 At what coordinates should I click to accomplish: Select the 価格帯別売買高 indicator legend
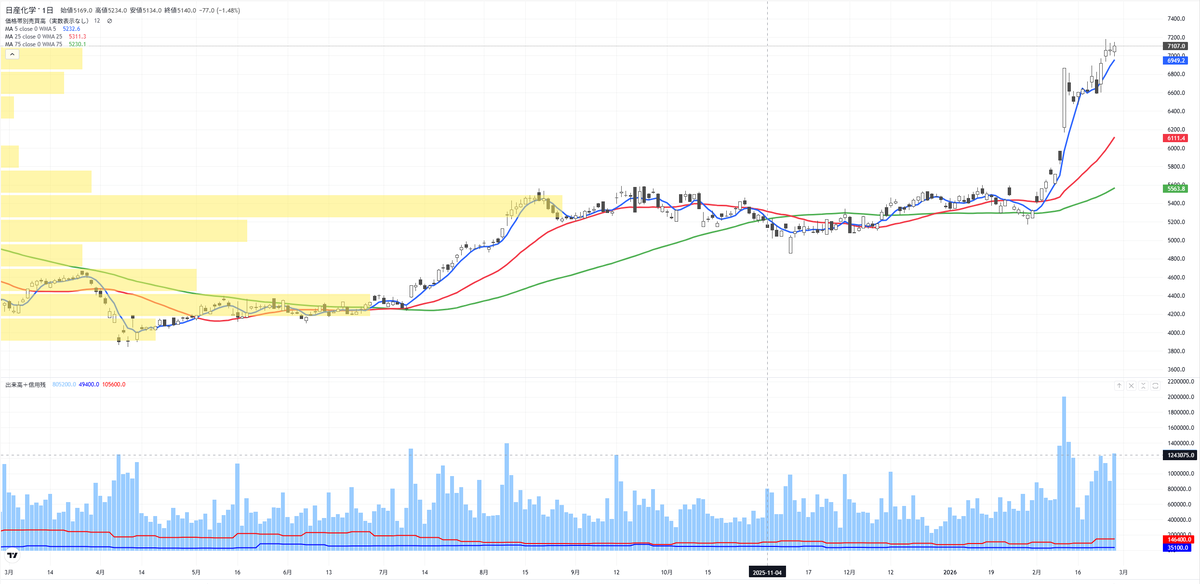[x=45, y=20]
